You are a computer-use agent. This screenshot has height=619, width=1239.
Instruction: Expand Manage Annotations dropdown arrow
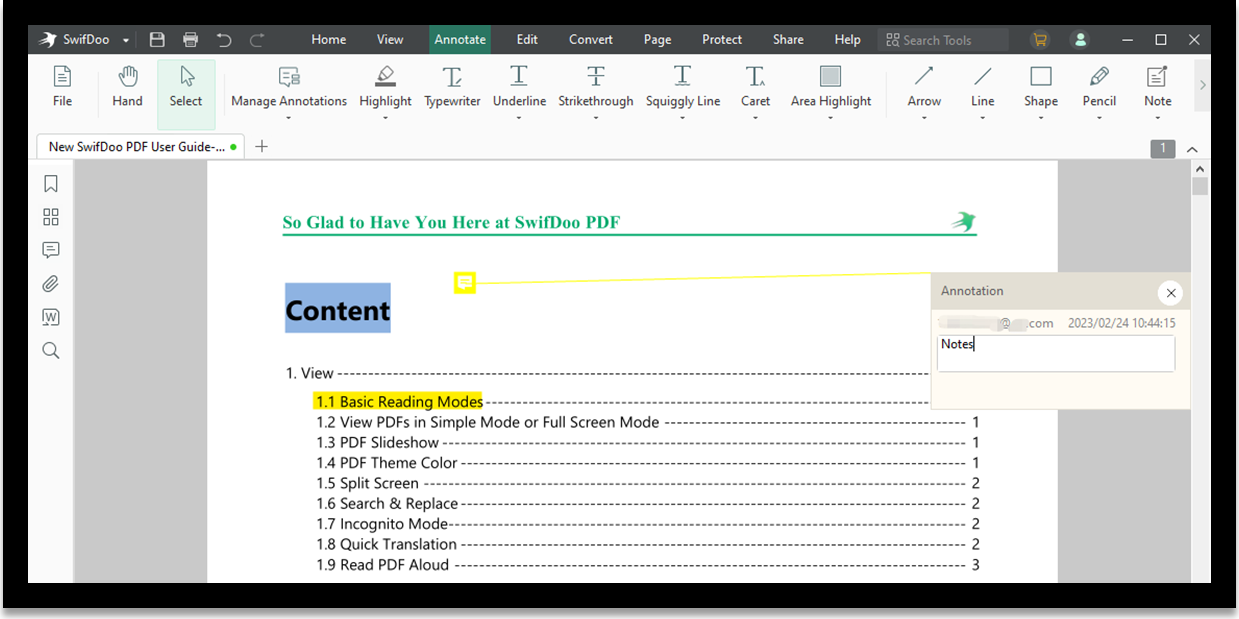coord(289,118)
